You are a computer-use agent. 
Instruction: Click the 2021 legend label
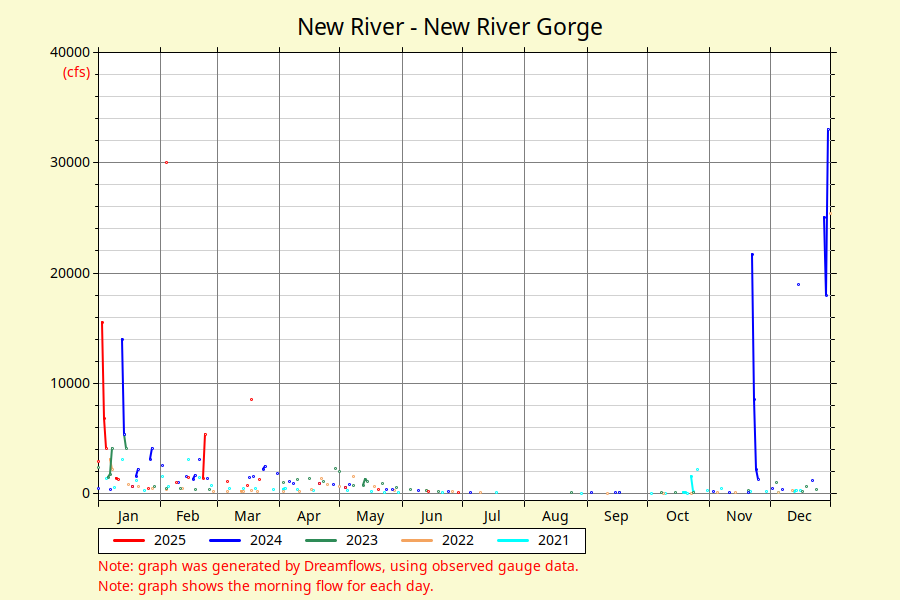tap(553, 540)
